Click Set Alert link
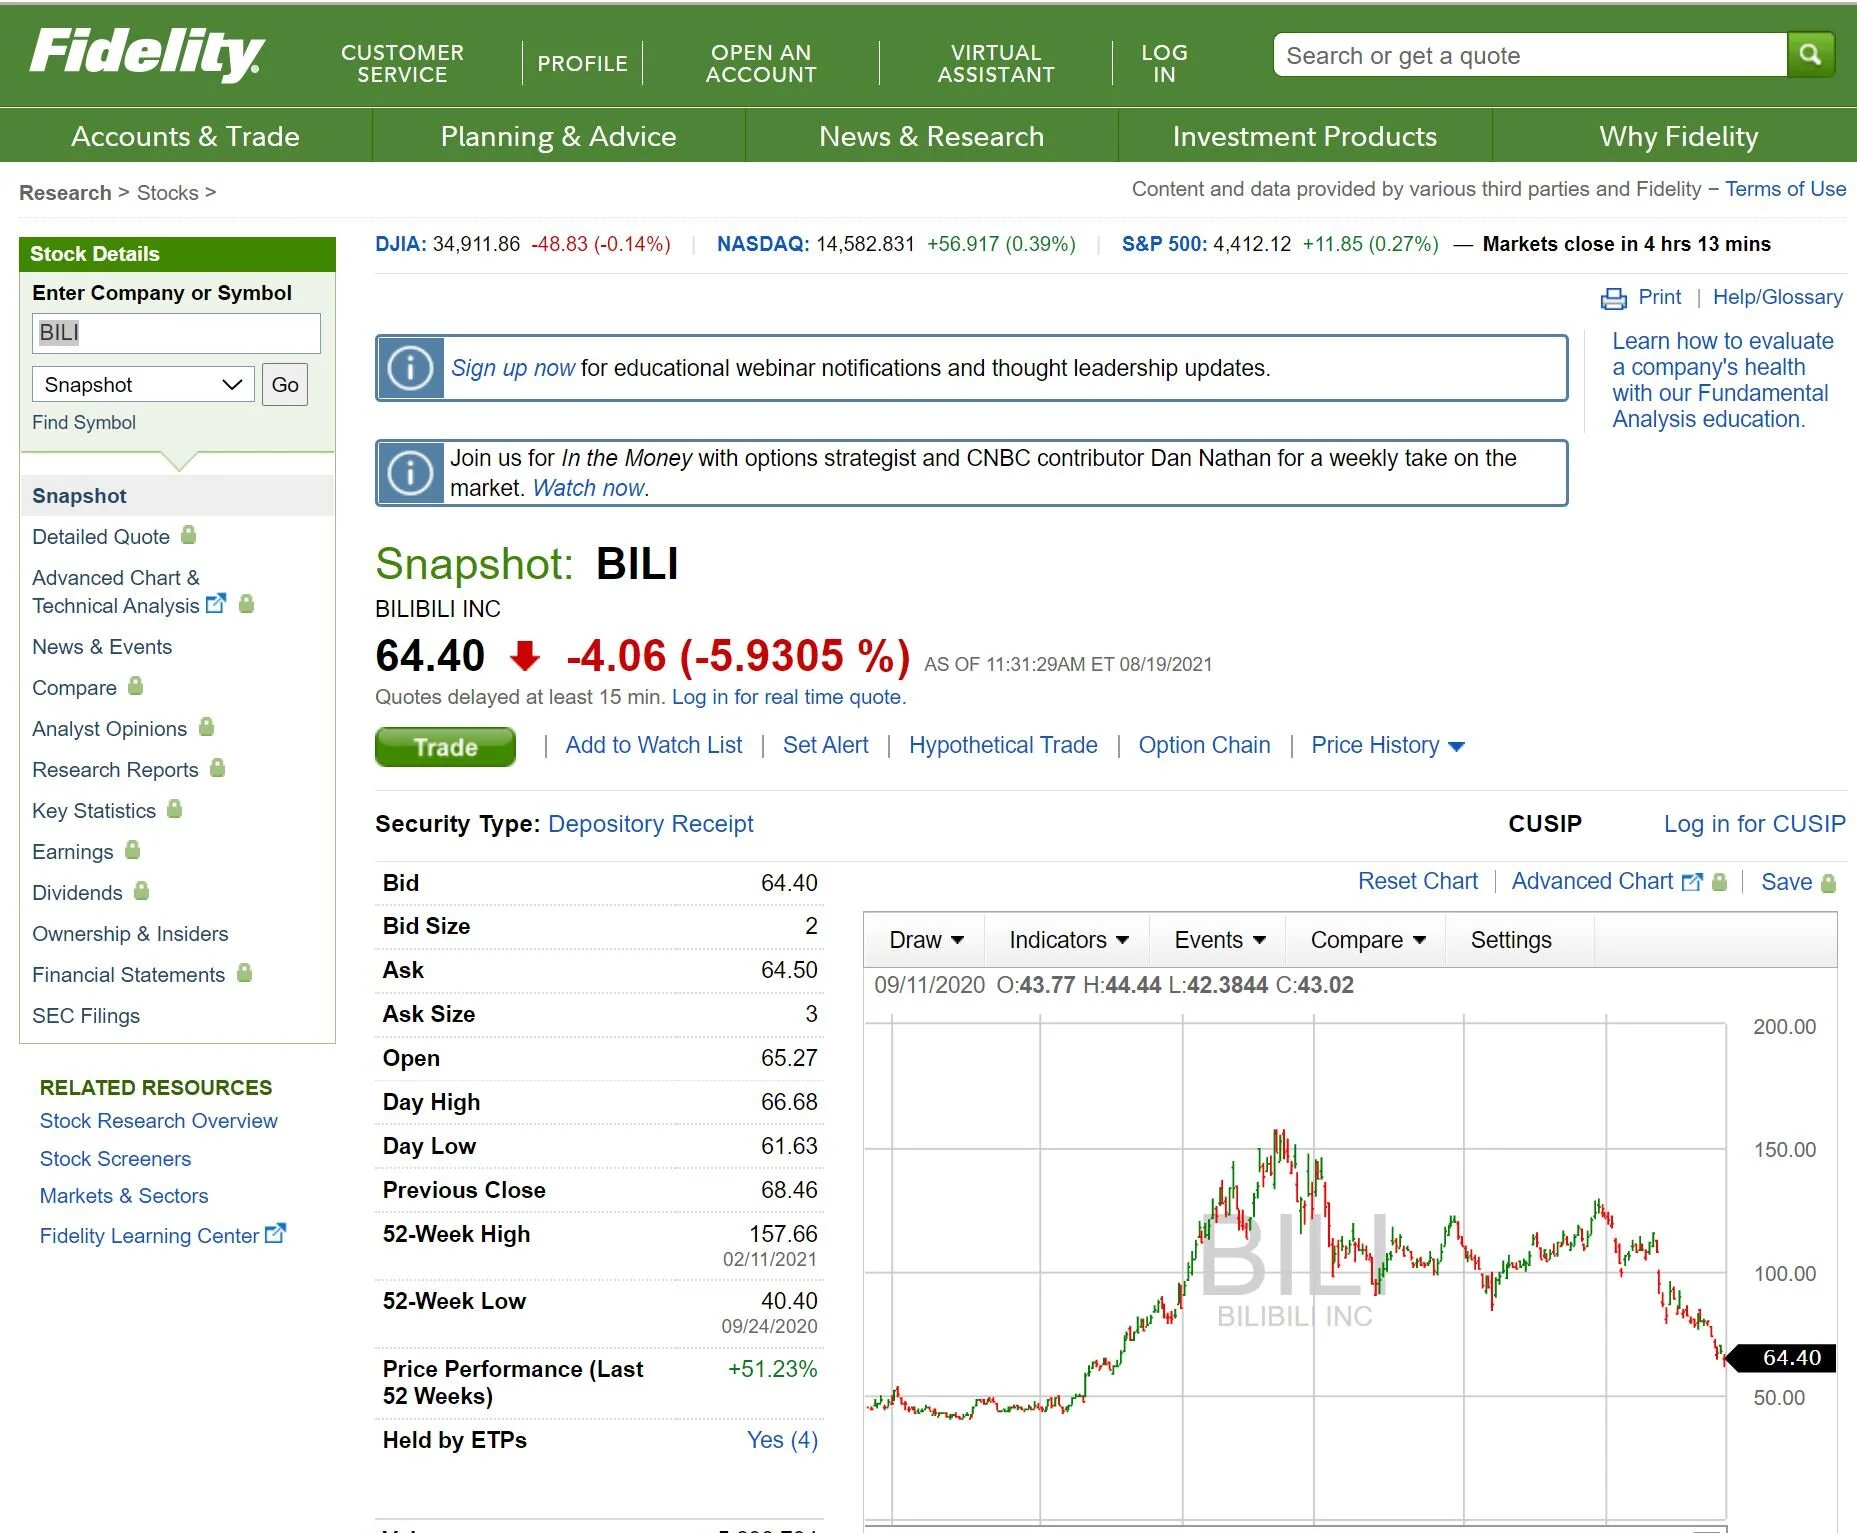 click(x=826, y=745)
